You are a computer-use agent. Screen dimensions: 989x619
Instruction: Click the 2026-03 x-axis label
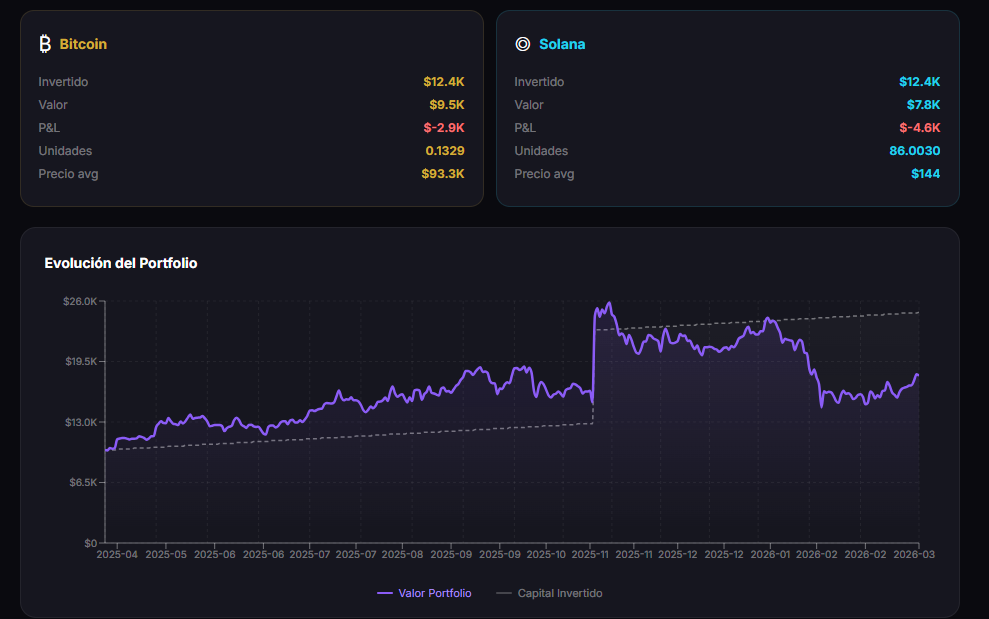click(914, 554)
